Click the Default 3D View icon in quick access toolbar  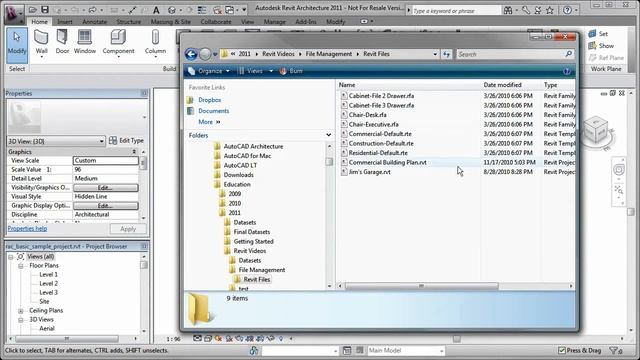click(x=172, y=10)
